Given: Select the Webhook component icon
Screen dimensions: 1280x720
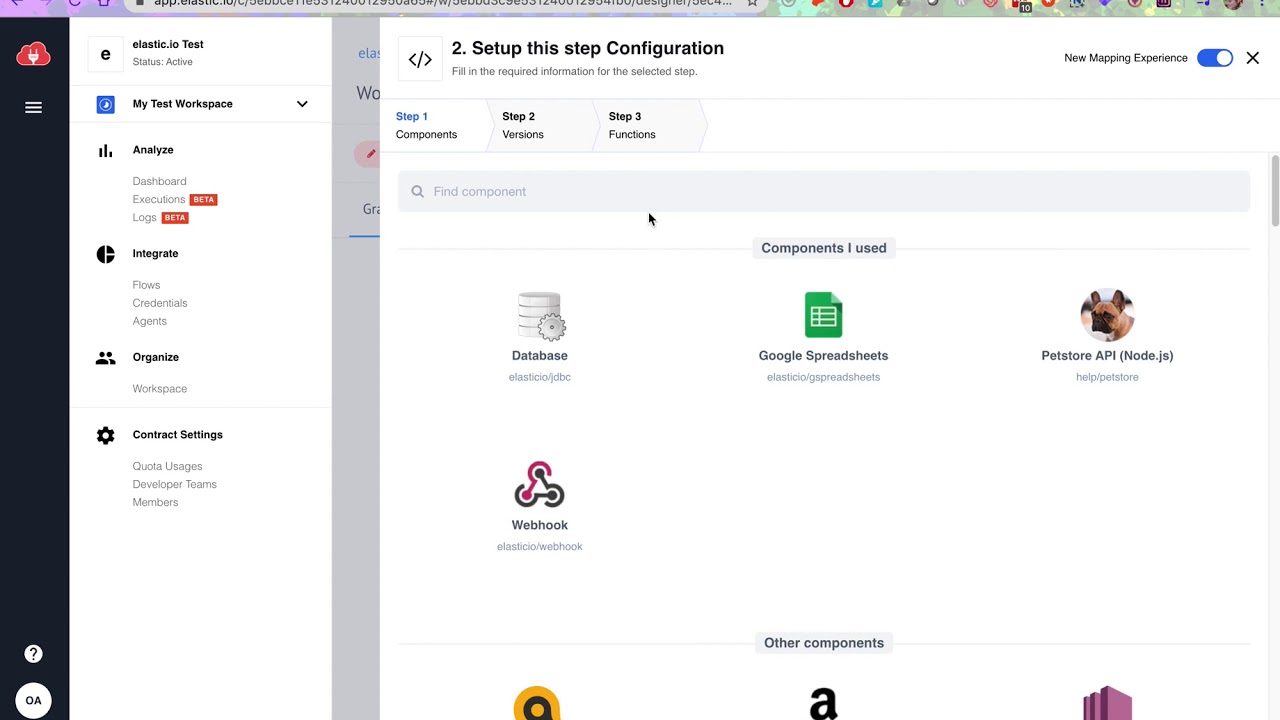Looking at the screenshot, I should click(539, 485).
